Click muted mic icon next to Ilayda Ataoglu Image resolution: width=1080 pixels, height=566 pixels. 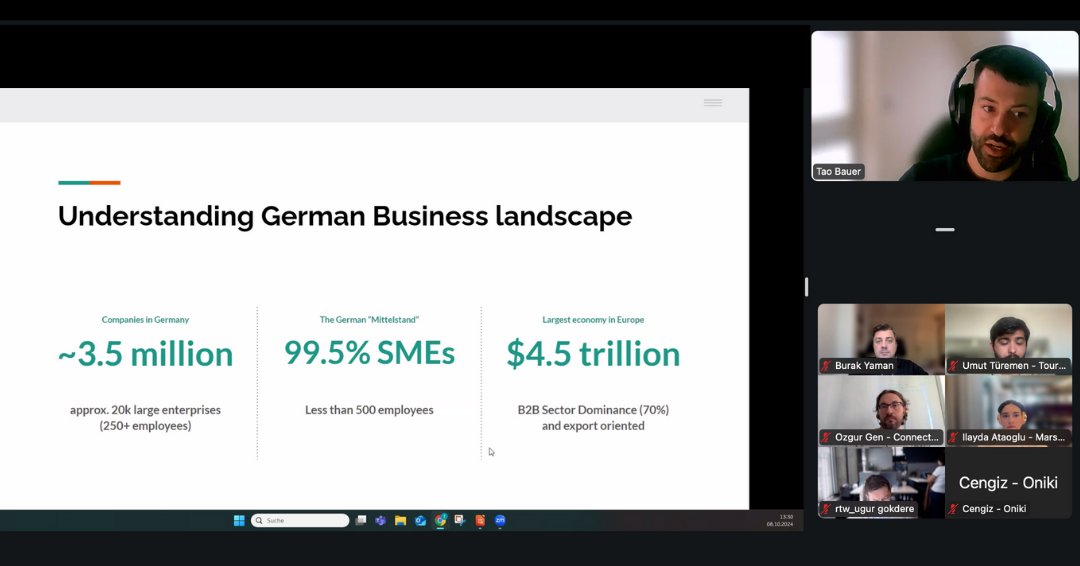click(x=953, y=437)
